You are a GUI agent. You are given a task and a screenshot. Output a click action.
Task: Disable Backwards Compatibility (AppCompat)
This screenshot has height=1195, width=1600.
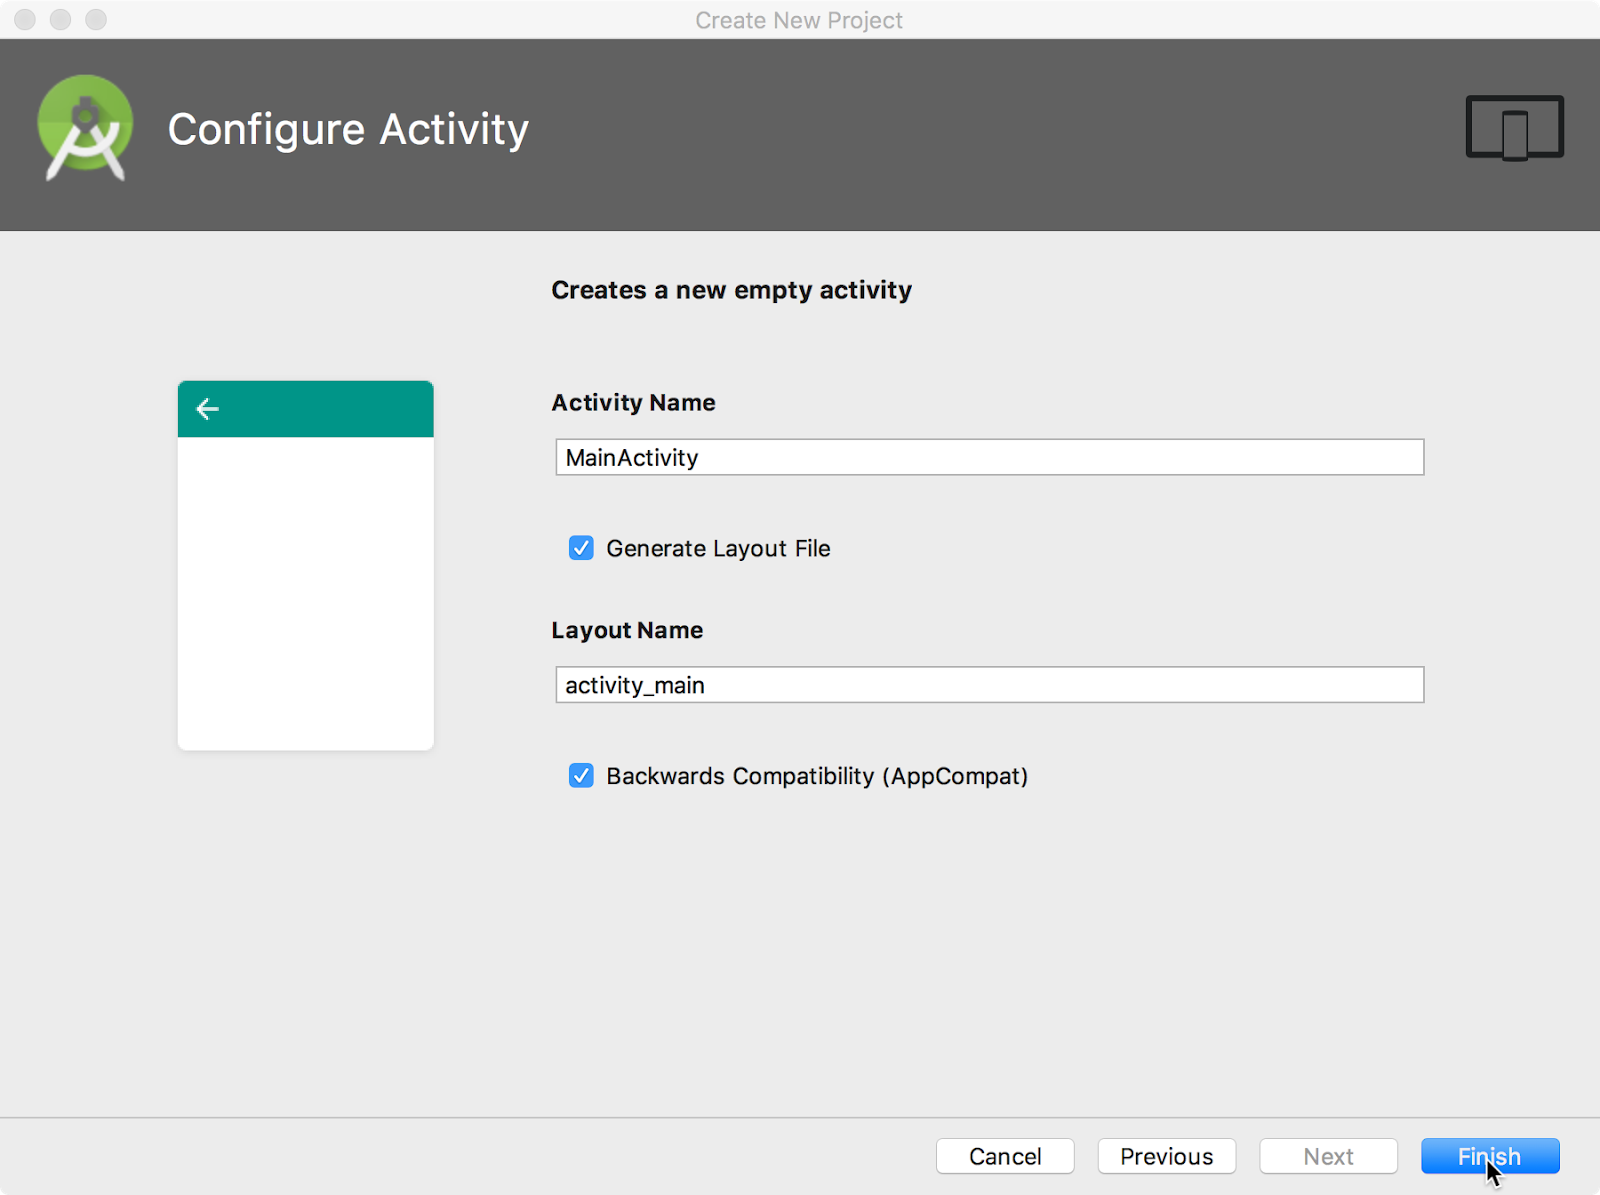click(x=581, y=775)
